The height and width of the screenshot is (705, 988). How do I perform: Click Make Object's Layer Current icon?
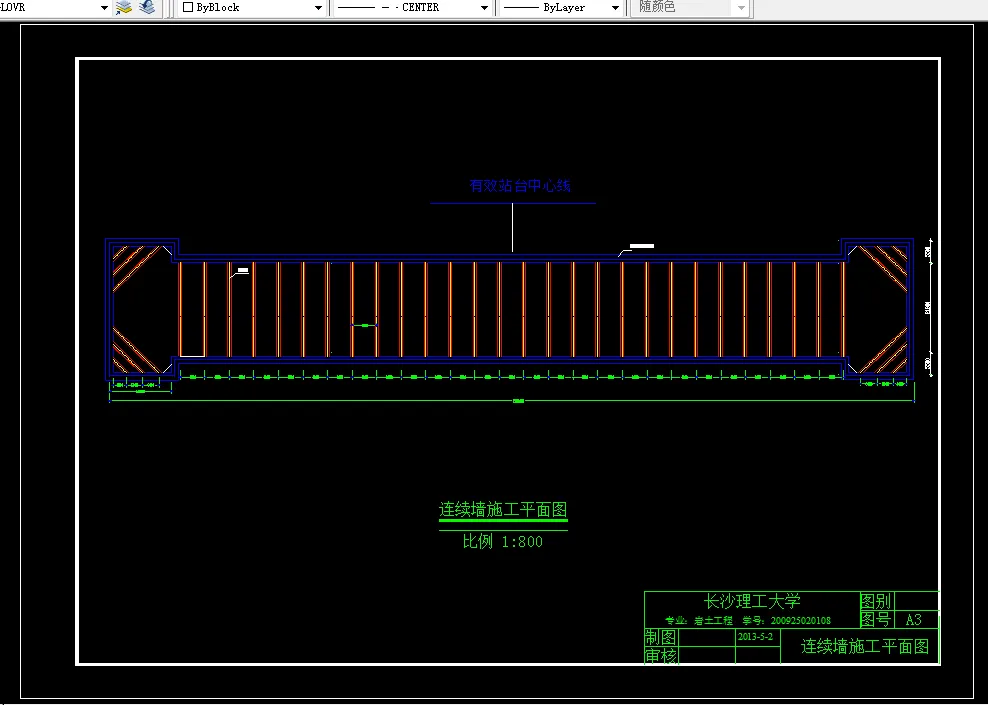(124, 8)
